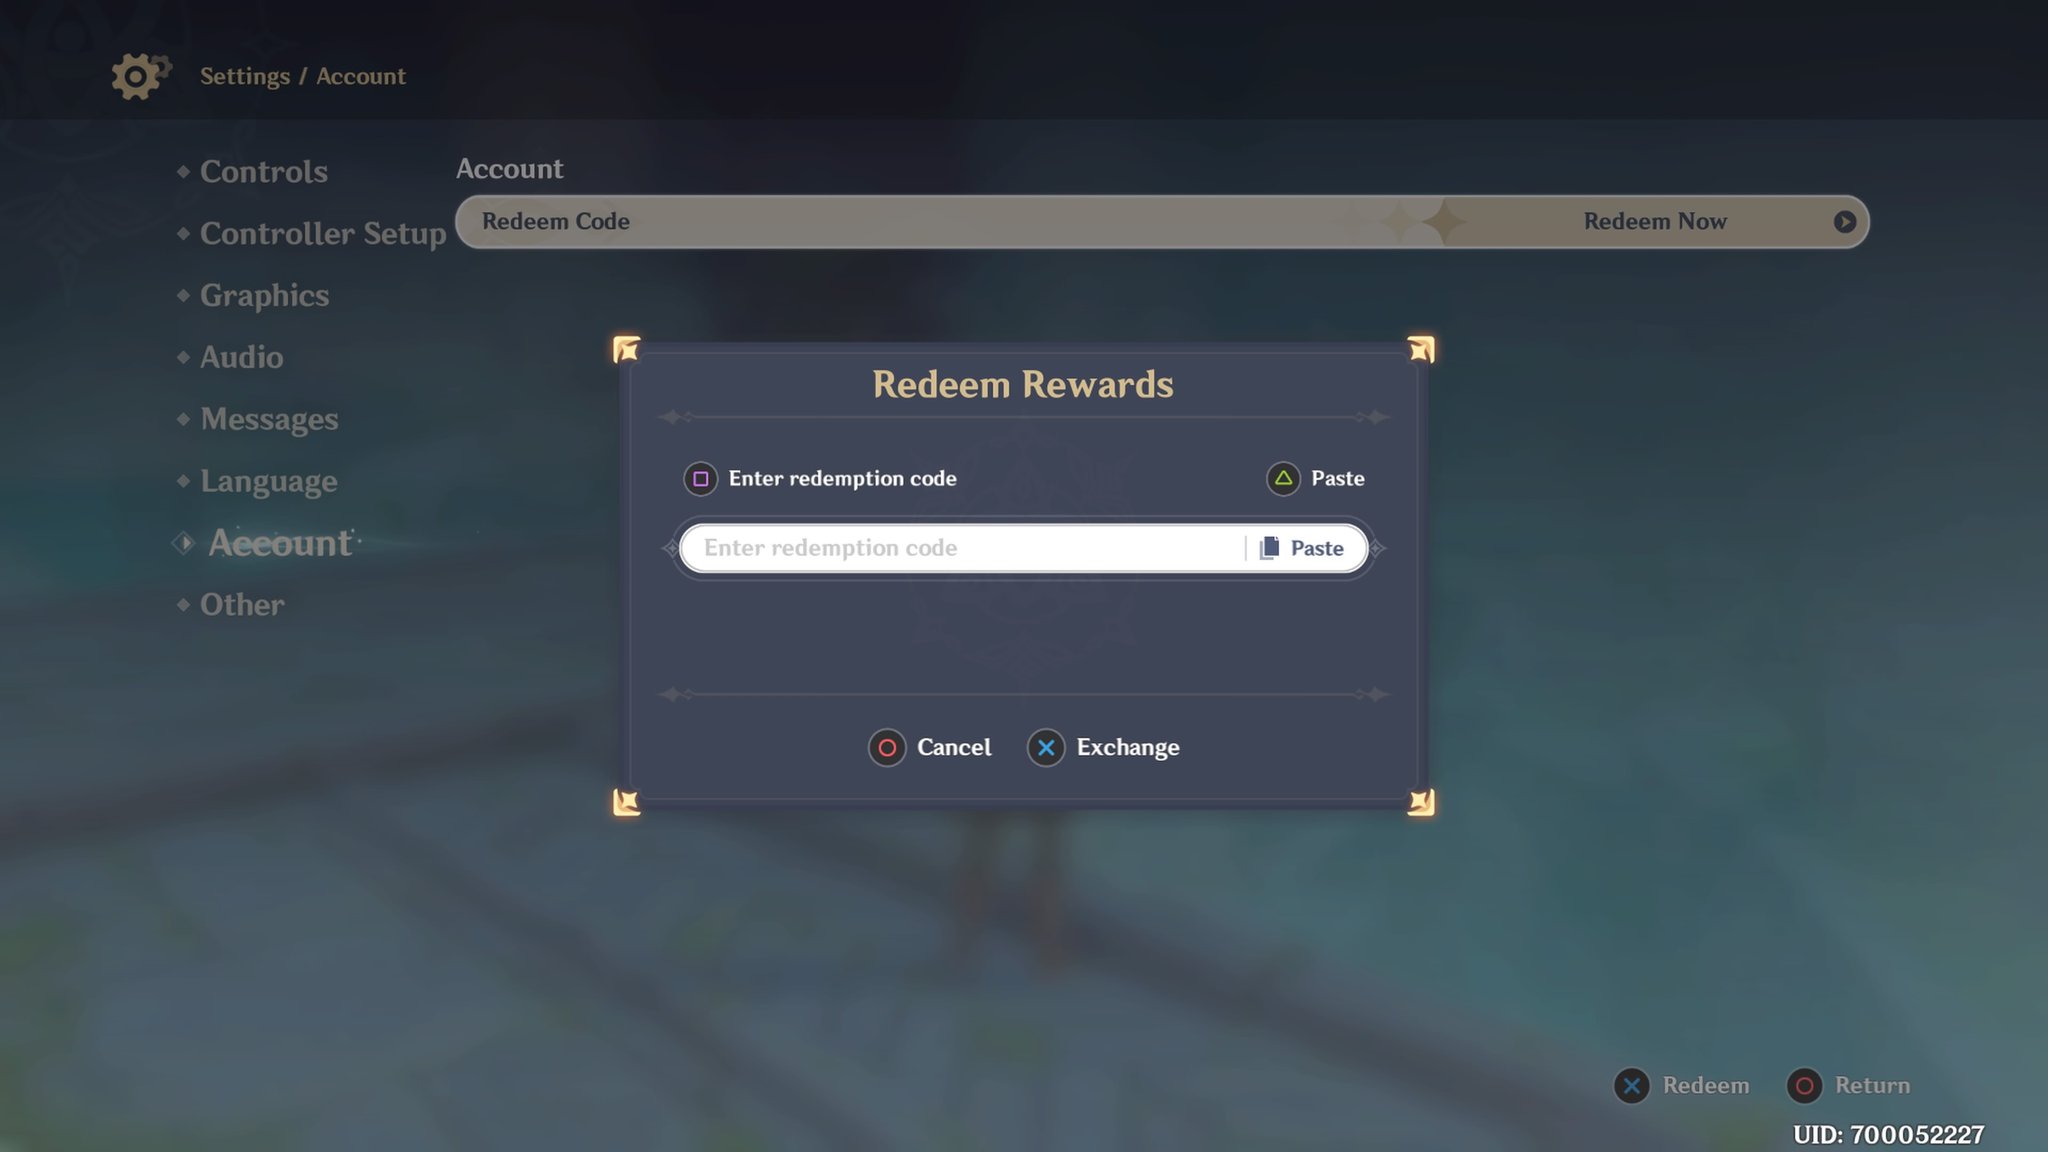Open the Controls settings menu
This screenshot has width=2048, height=1152.
click(x=263, y=172)
